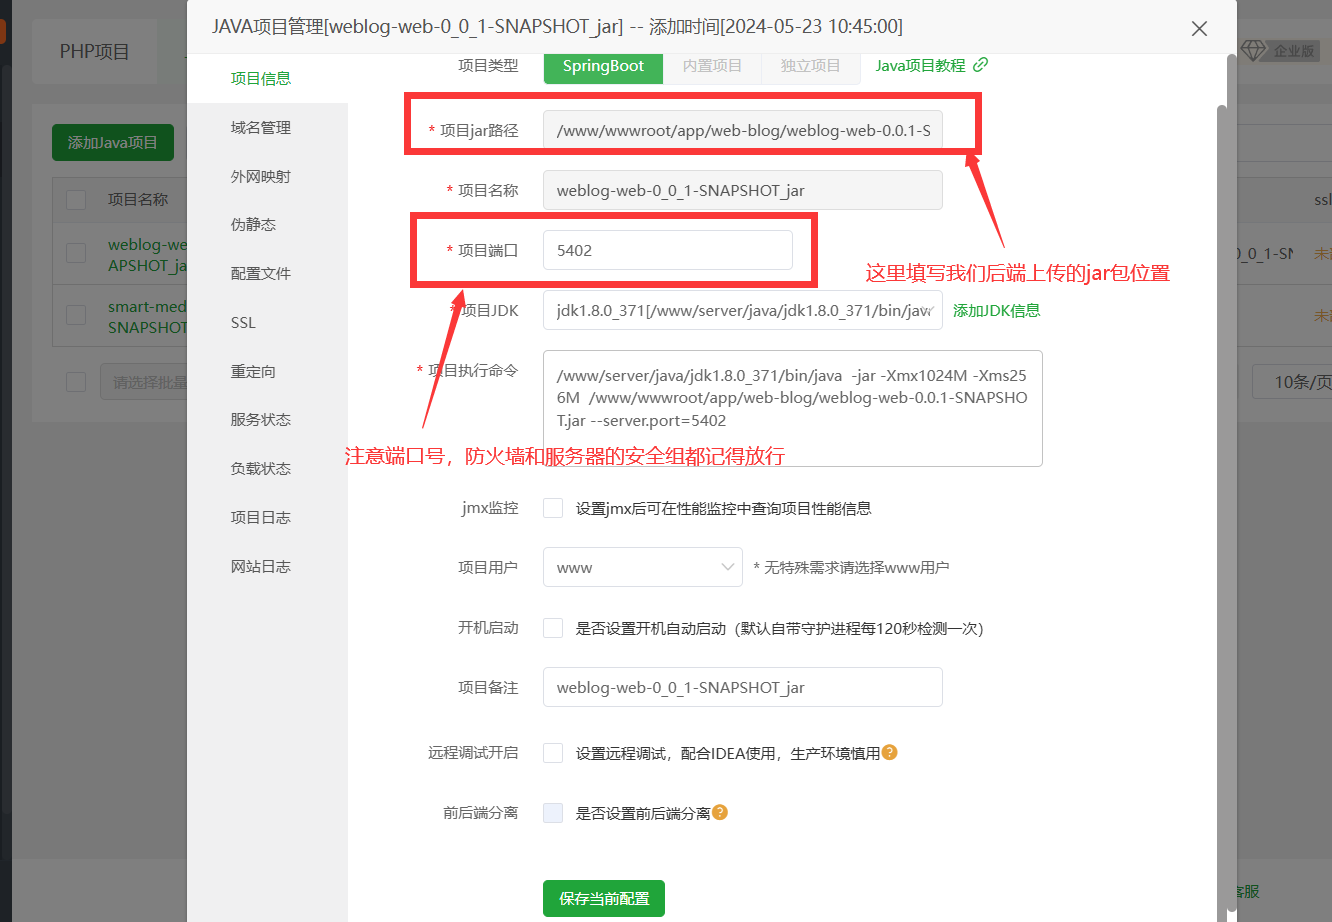The height and width of the screenshot is (922, 1332).
Task: Select the SpringBoot project type
Action: 603,66
